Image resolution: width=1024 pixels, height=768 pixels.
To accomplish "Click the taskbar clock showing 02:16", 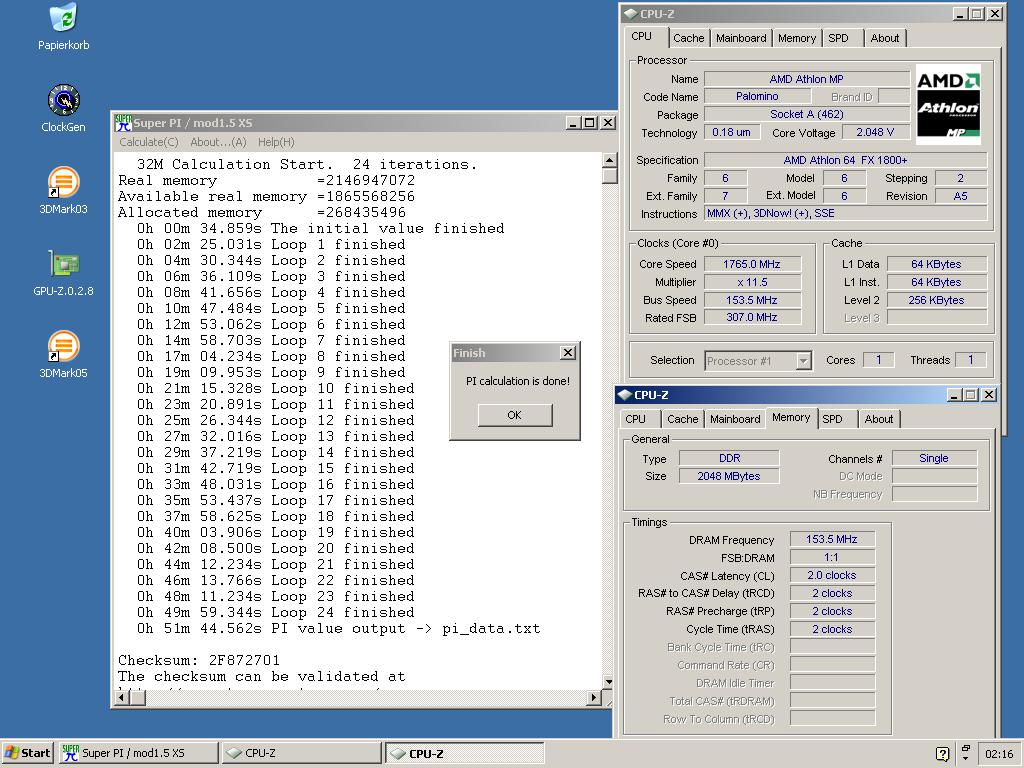I will point(999,754).
